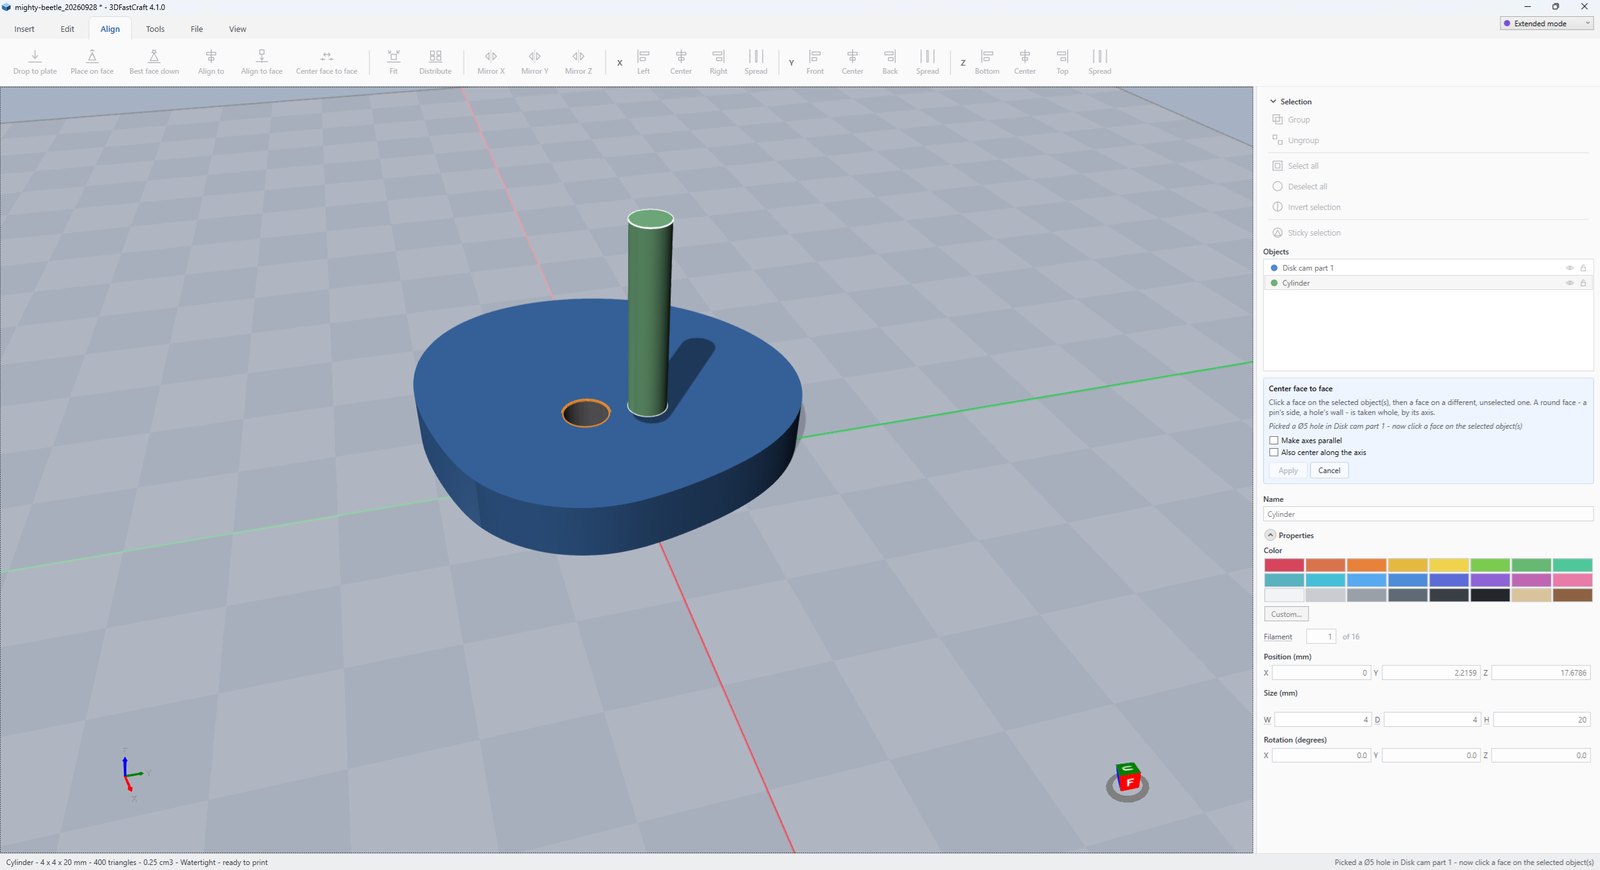Align X Left

click(643, 62)
